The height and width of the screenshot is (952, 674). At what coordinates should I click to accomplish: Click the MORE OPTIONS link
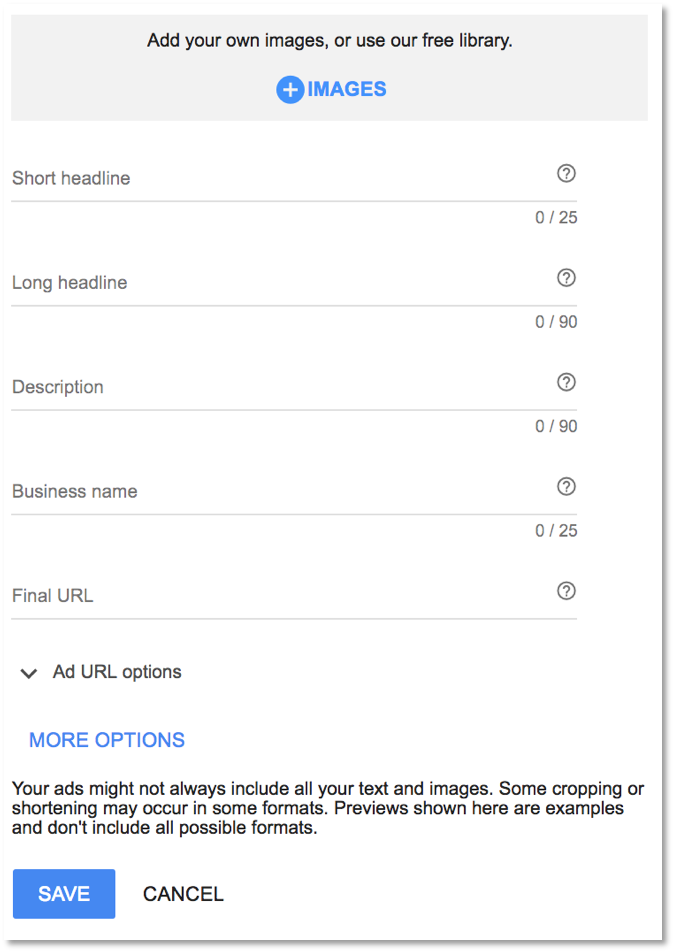(107, 740)
